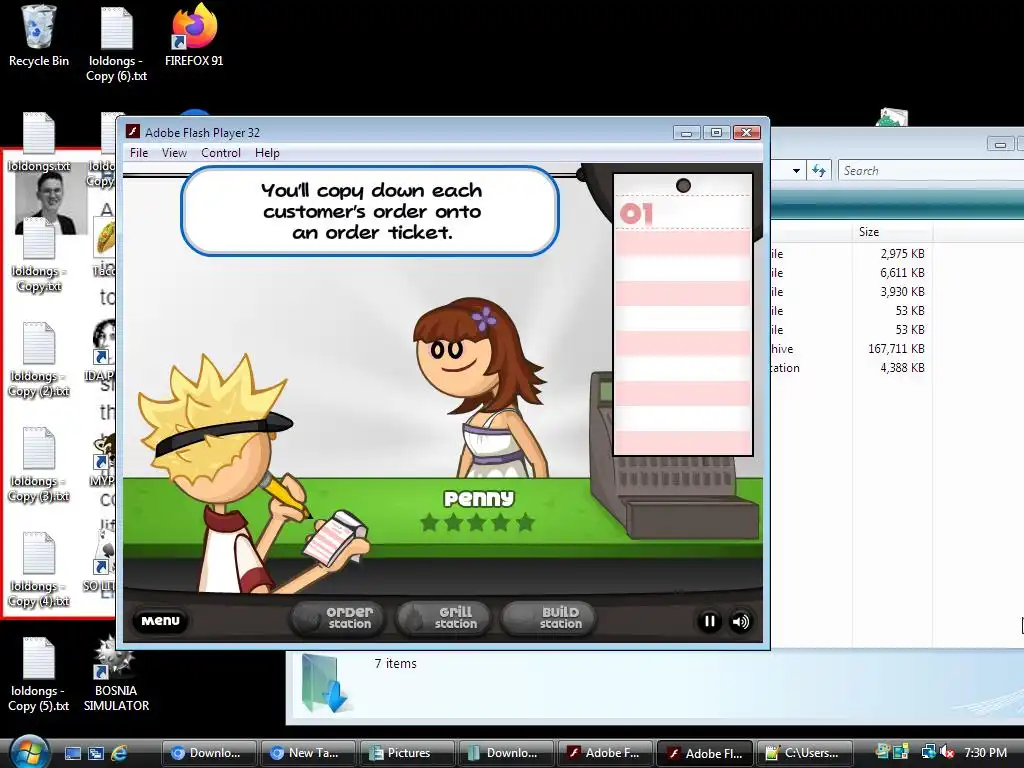Mute the game sound speaker icon
The image size is (1024, 768).
741,621
